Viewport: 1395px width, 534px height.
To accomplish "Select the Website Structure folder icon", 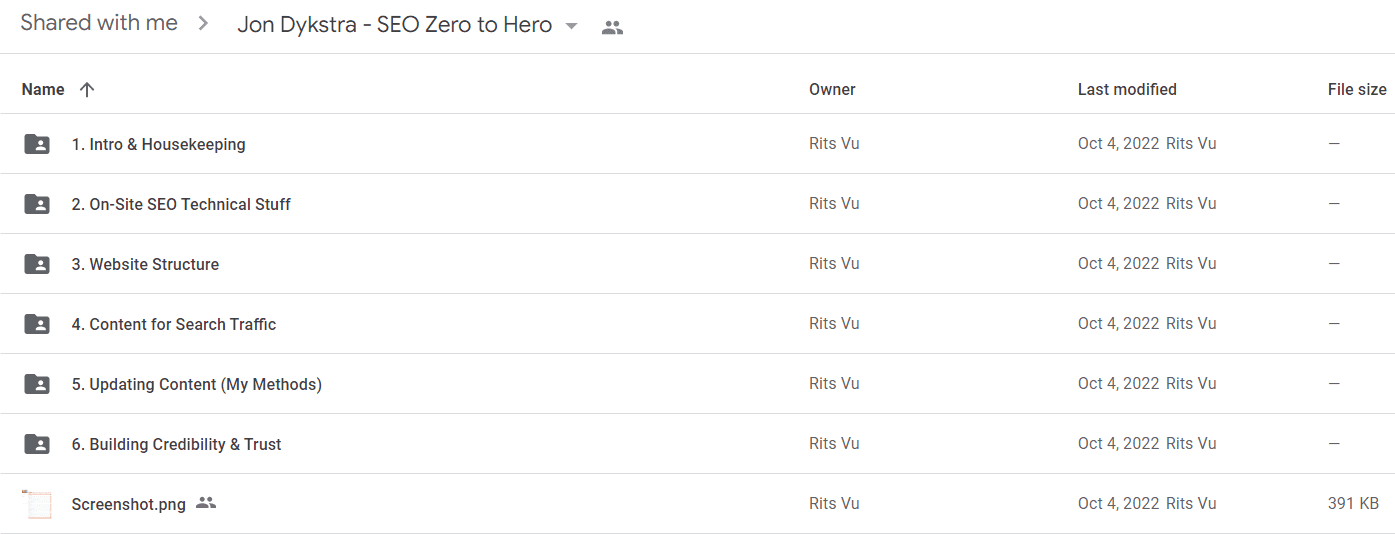I will [x=37, y=264].
